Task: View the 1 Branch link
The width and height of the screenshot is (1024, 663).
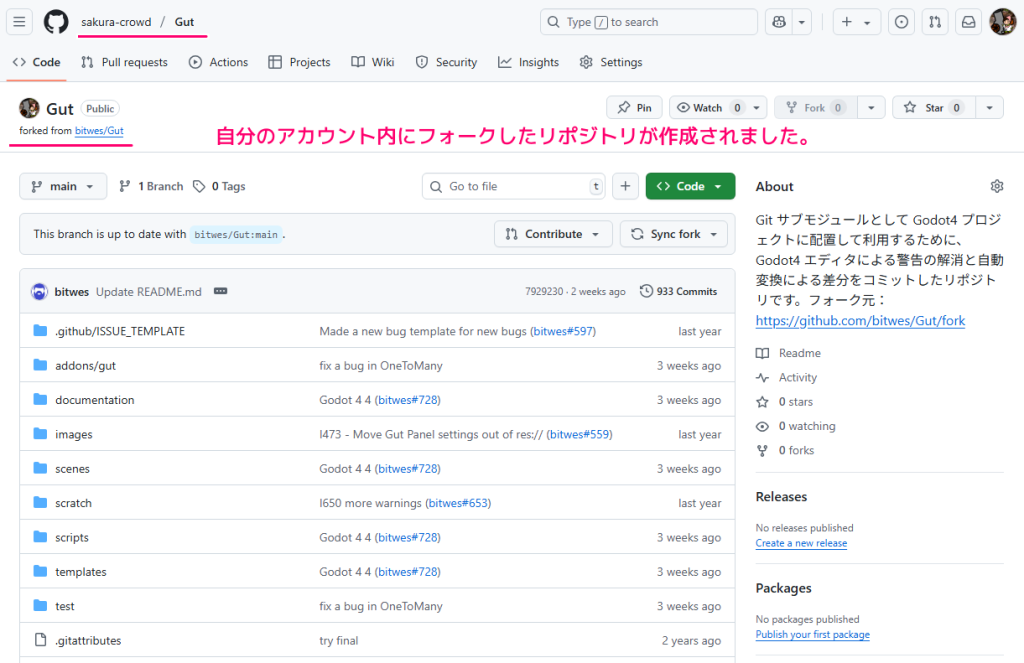Action: tap(152, 186)
